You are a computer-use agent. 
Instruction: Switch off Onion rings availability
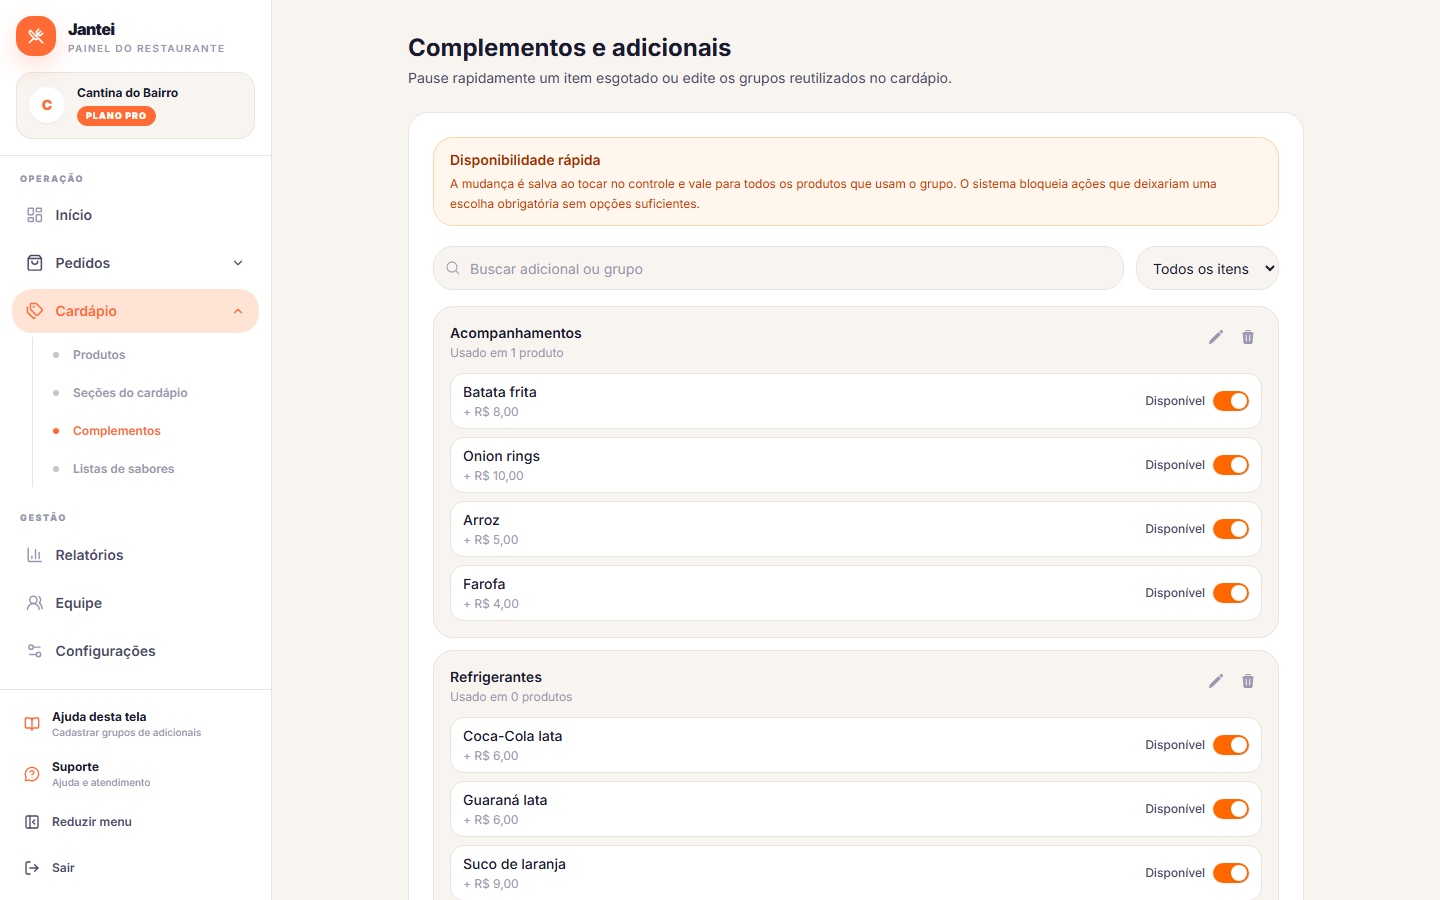coord(1231,465)
